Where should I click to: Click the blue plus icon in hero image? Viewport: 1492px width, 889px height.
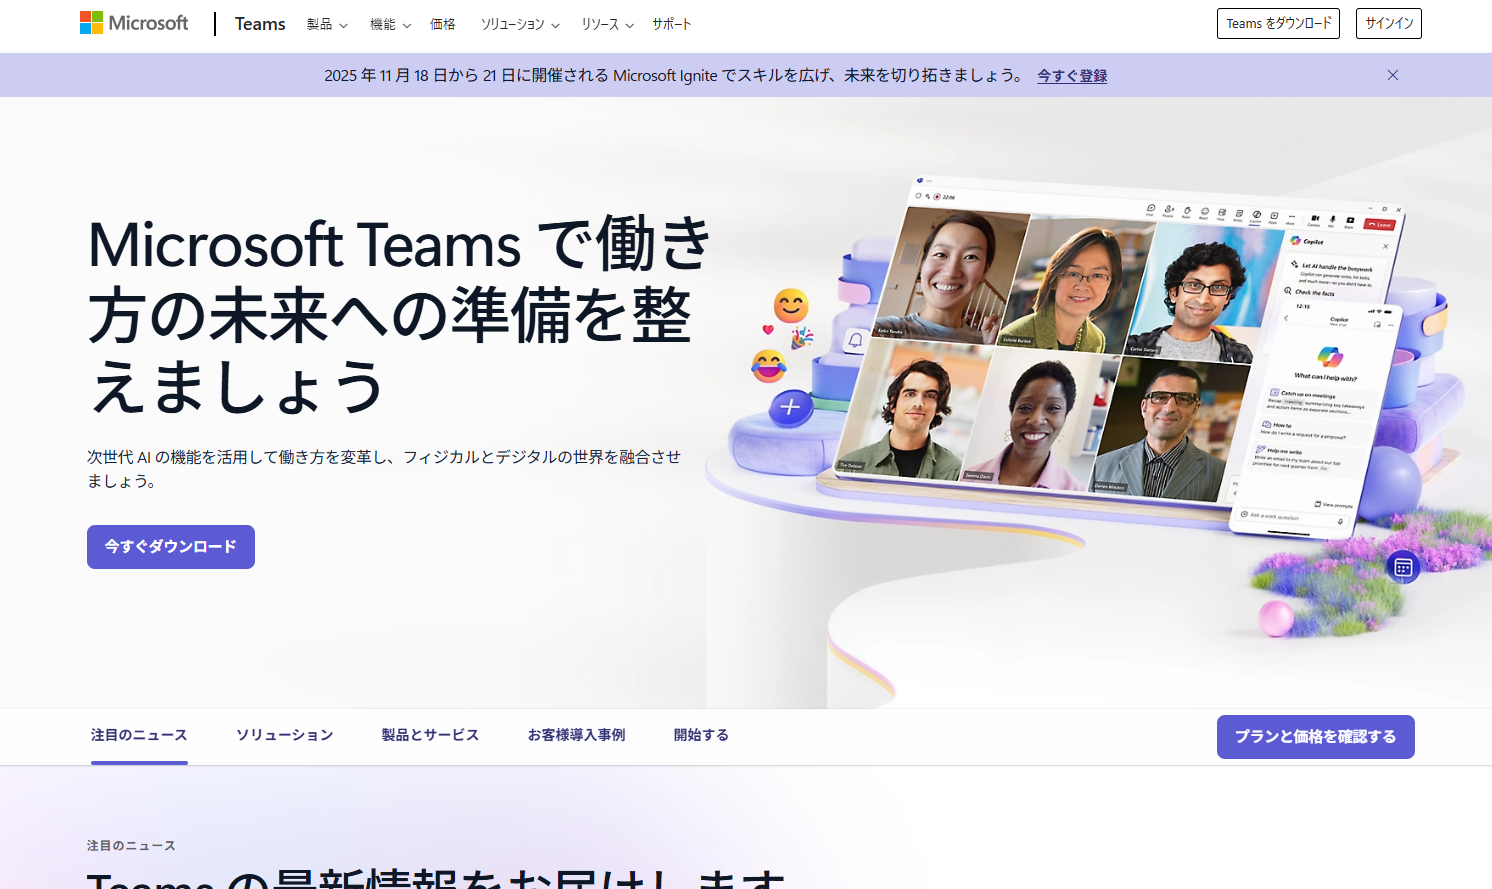(x=790, y=407)
